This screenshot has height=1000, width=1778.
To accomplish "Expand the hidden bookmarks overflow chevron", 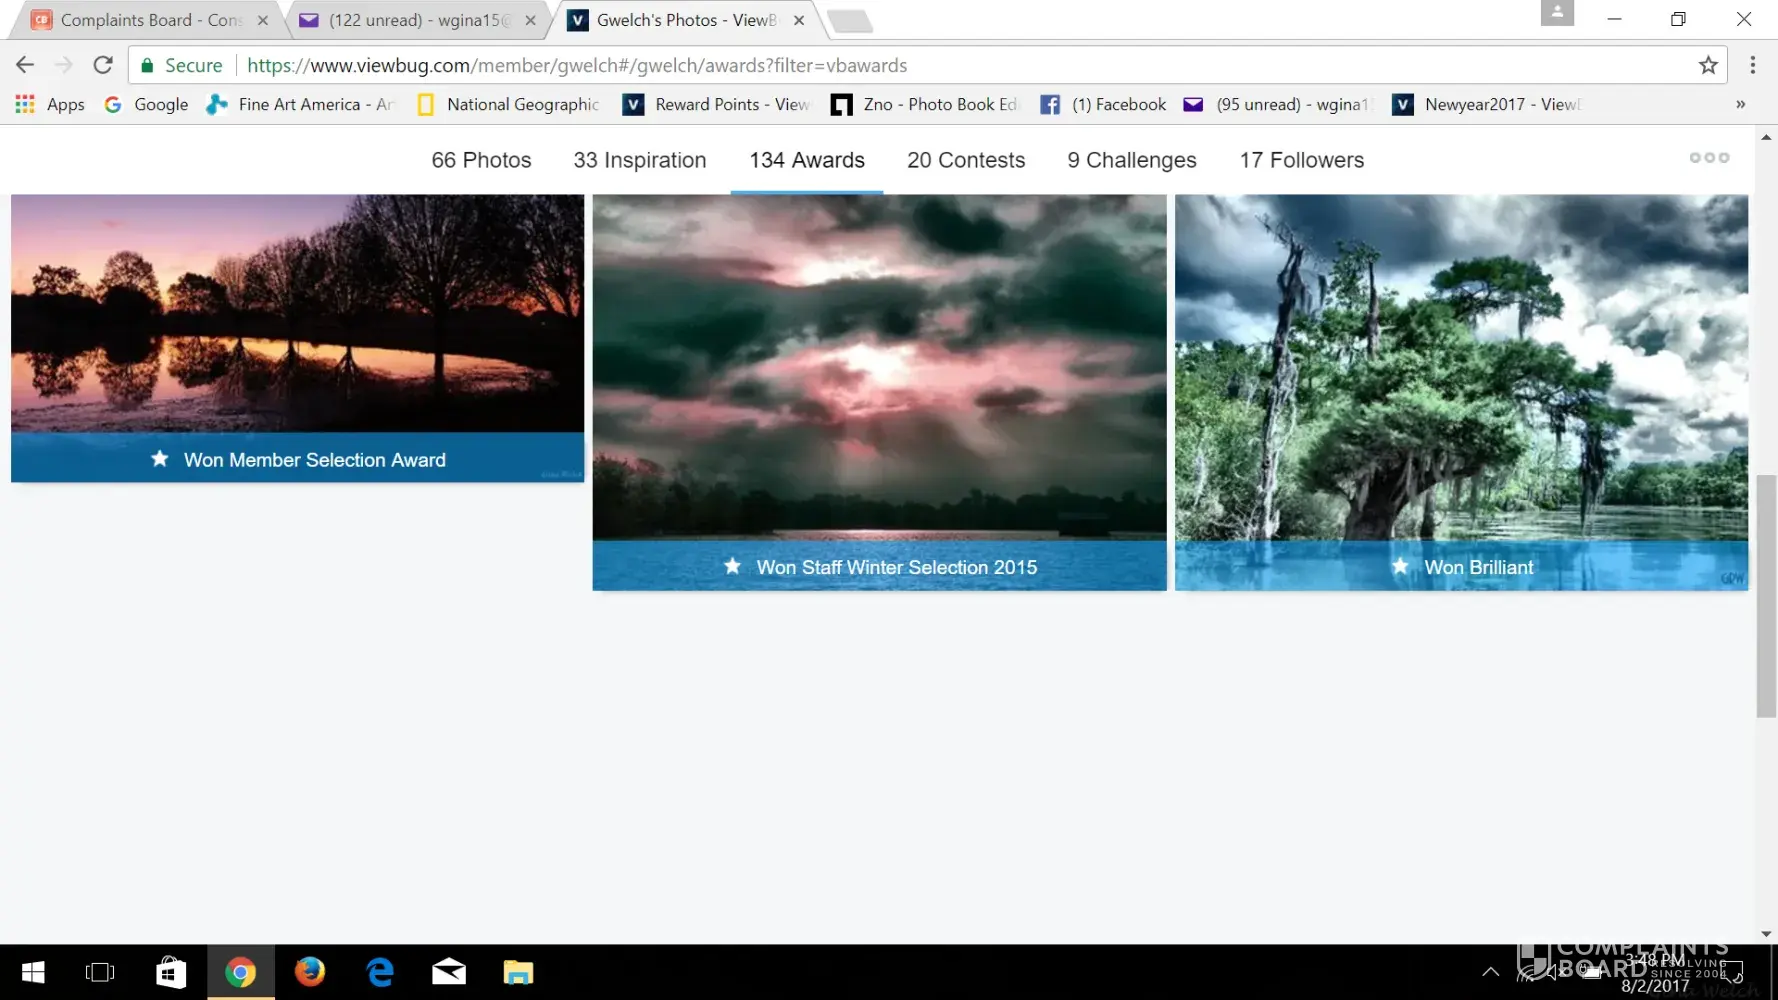I will [1740, 104].
